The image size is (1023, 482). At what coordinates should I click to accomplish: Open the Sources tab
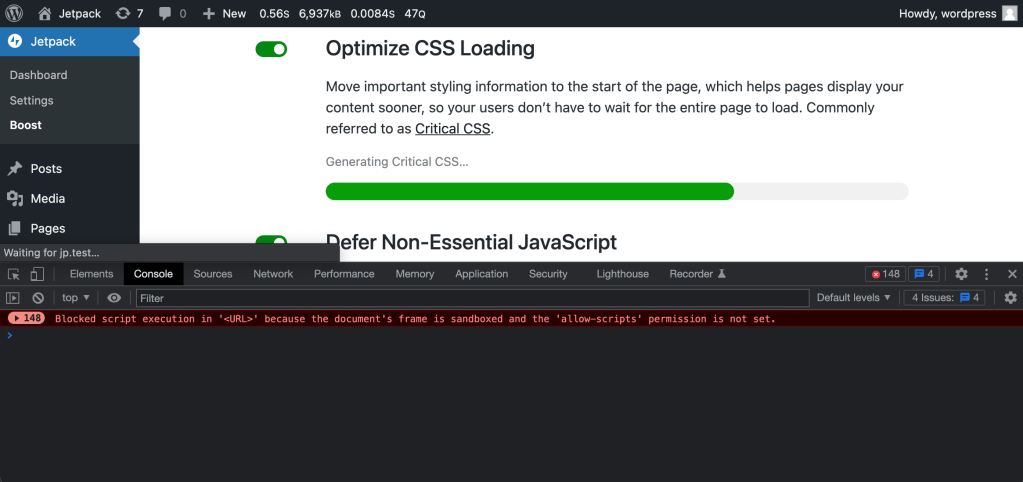pyautogui.click(x=213, y=274)
